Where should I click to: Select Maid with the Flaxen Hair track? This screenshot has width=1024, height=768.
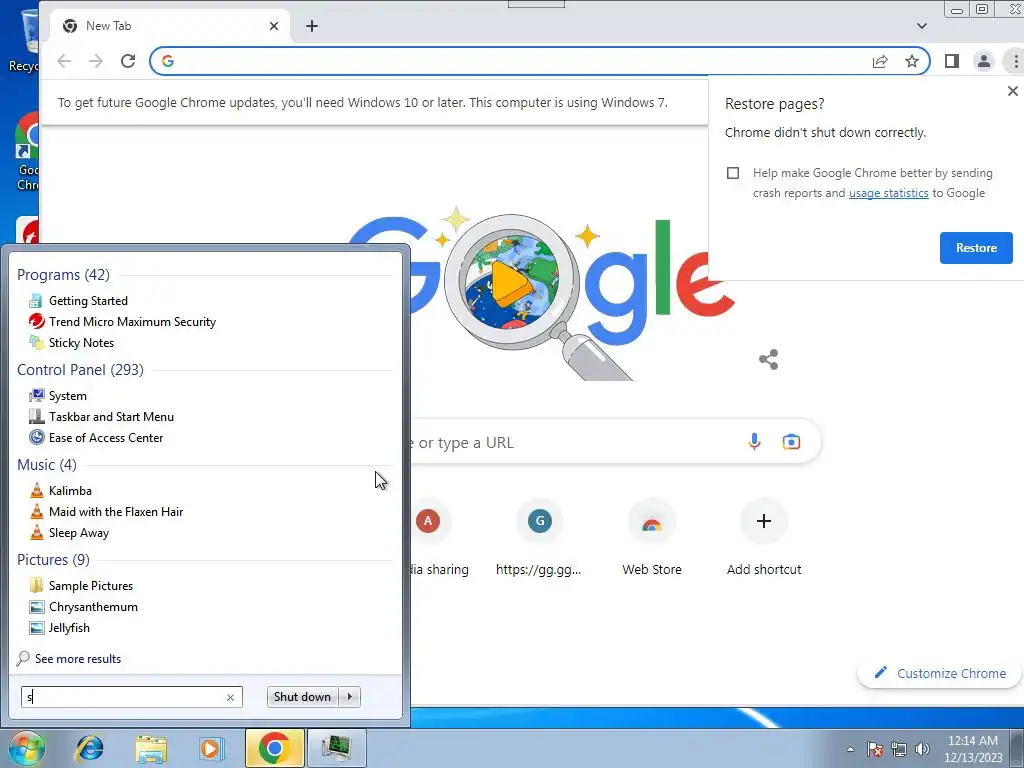click(106, 512)
